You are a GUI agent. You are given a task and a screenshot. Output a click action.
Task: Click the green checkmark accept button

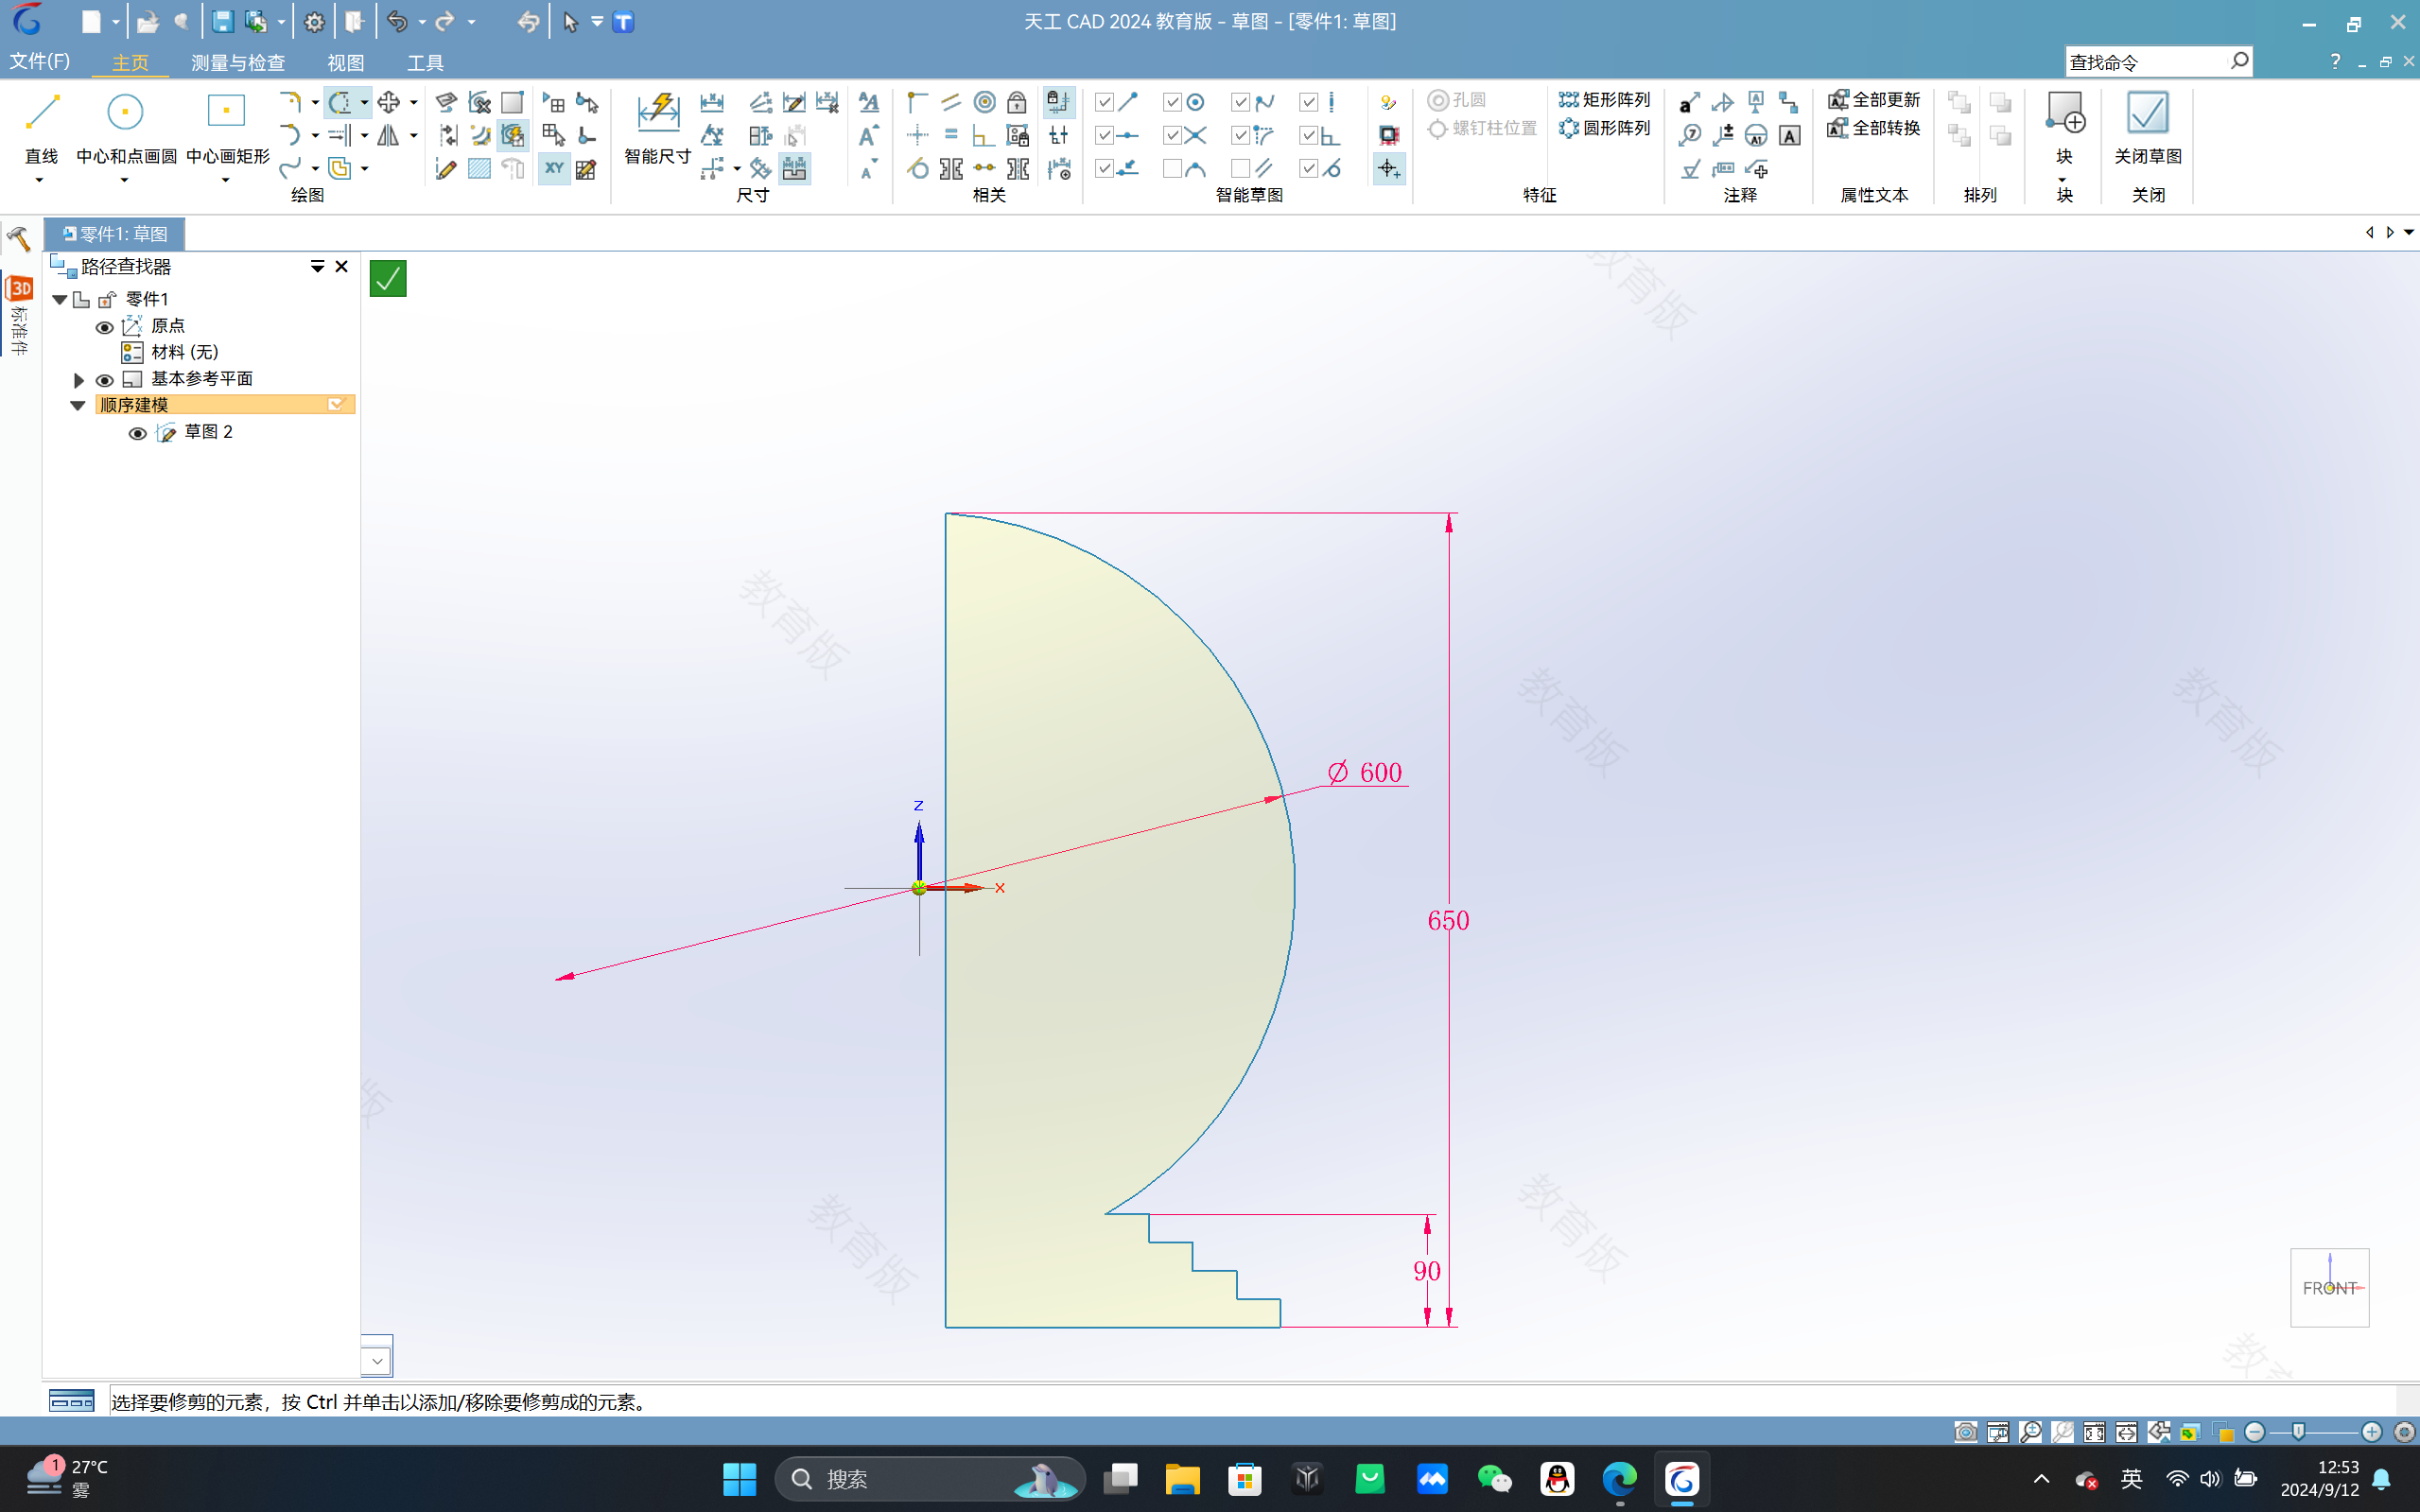pos(388,278)
